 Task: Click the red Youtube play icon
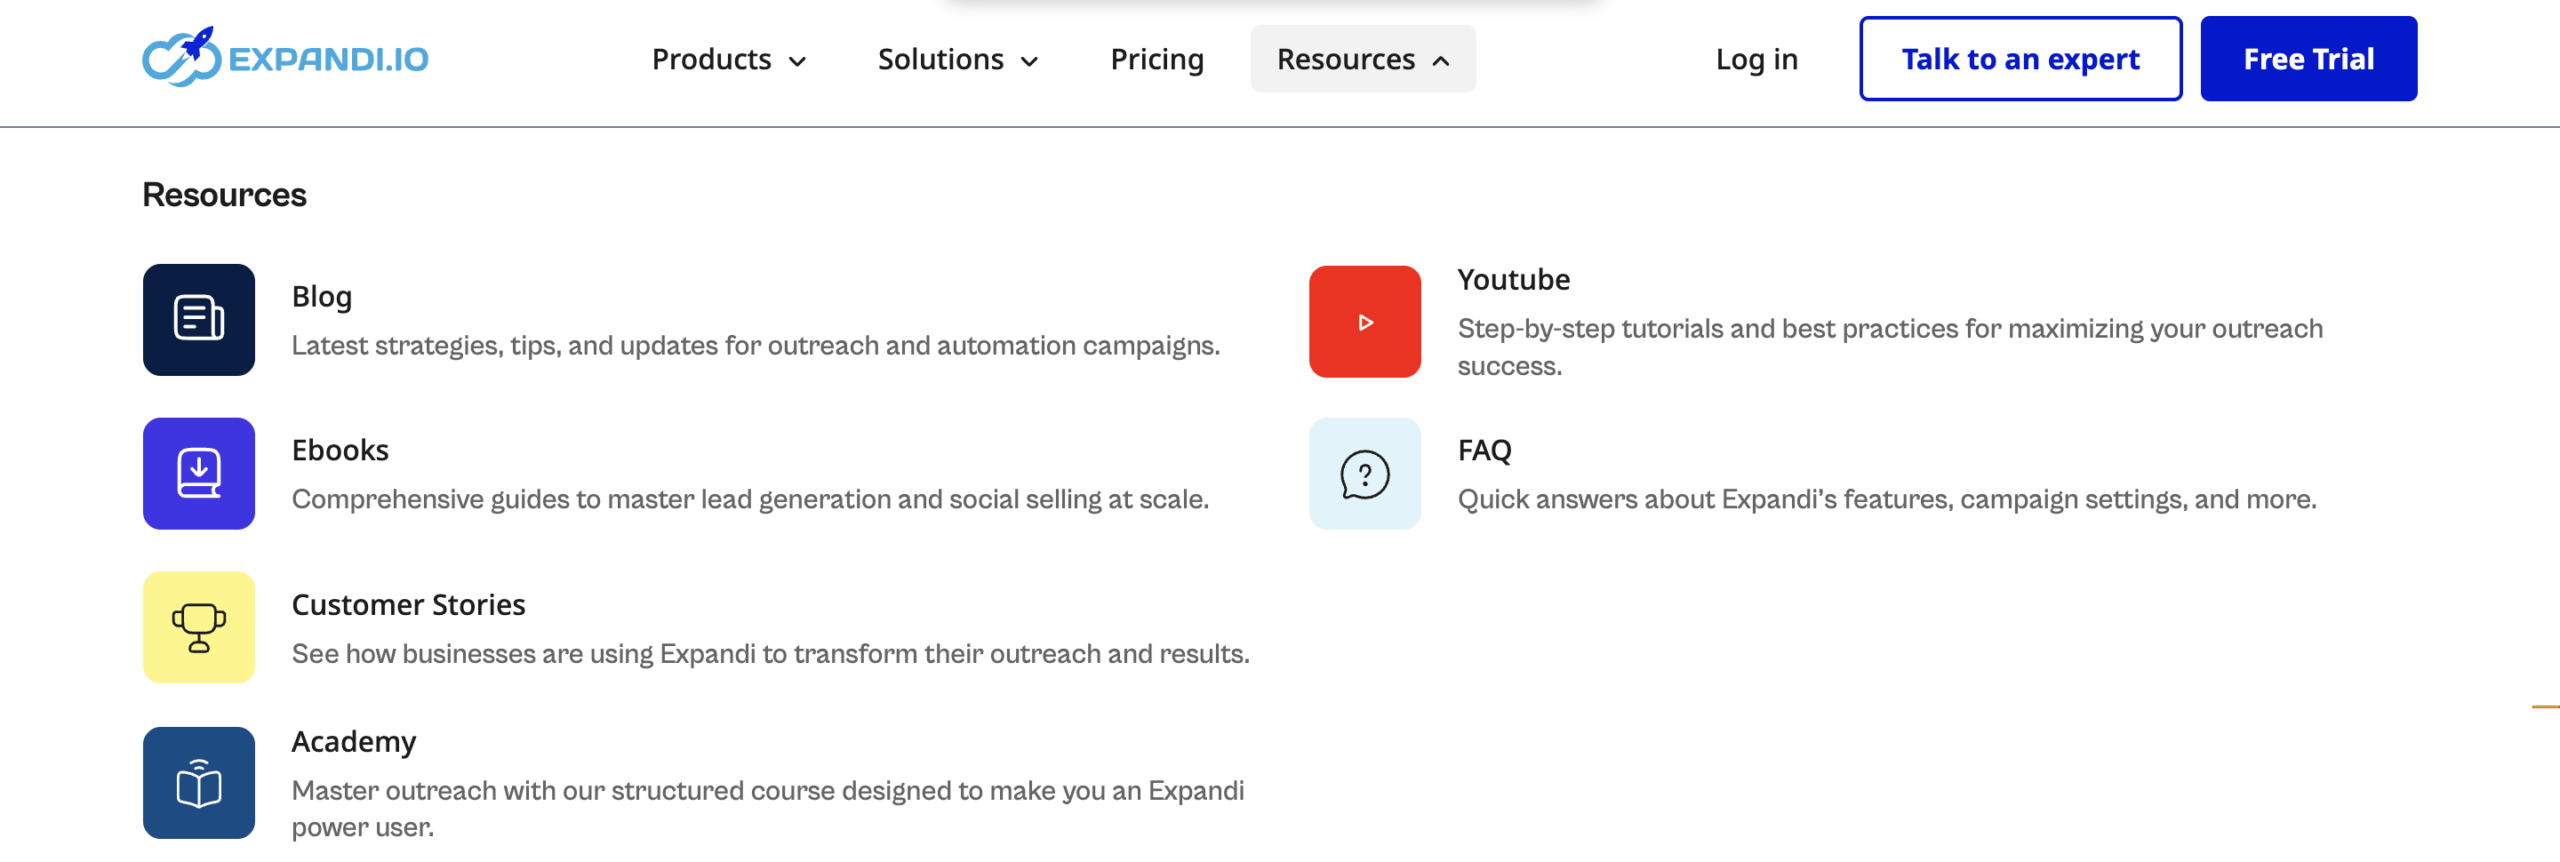click(x=1365, y=322)
